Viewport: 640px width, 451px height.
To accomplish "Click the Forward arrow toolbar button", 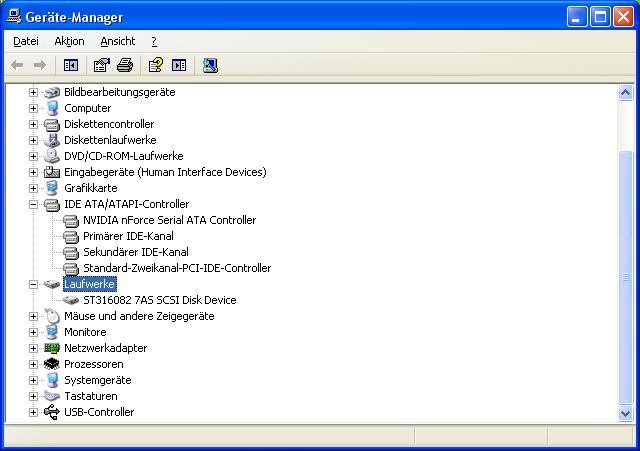I will [40, 65].
